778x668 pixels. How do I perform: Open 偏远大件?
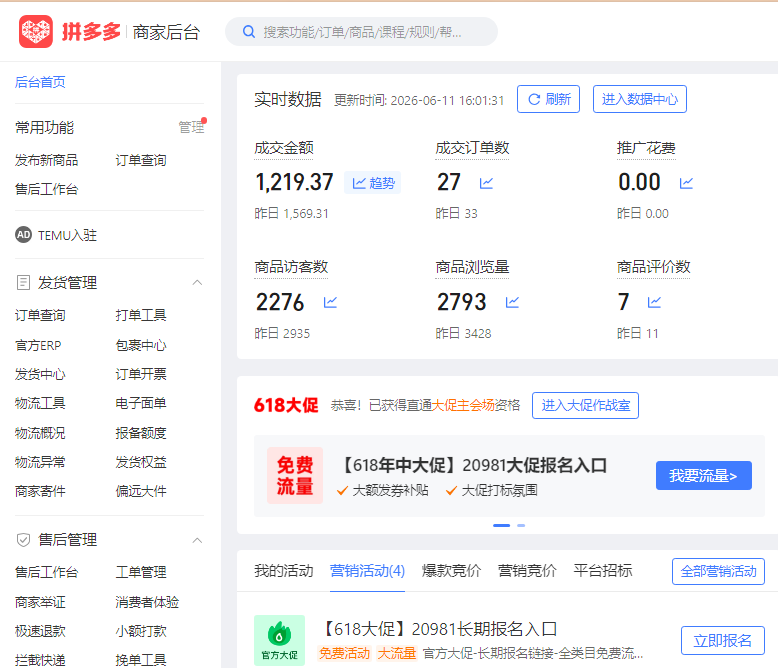point(141,491)
